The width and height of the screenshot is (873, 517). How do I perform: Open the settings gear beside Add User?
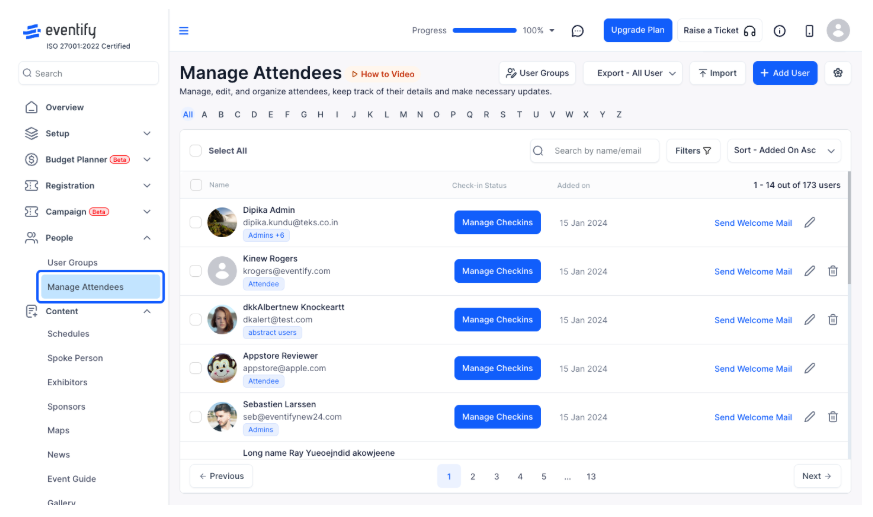837,73
